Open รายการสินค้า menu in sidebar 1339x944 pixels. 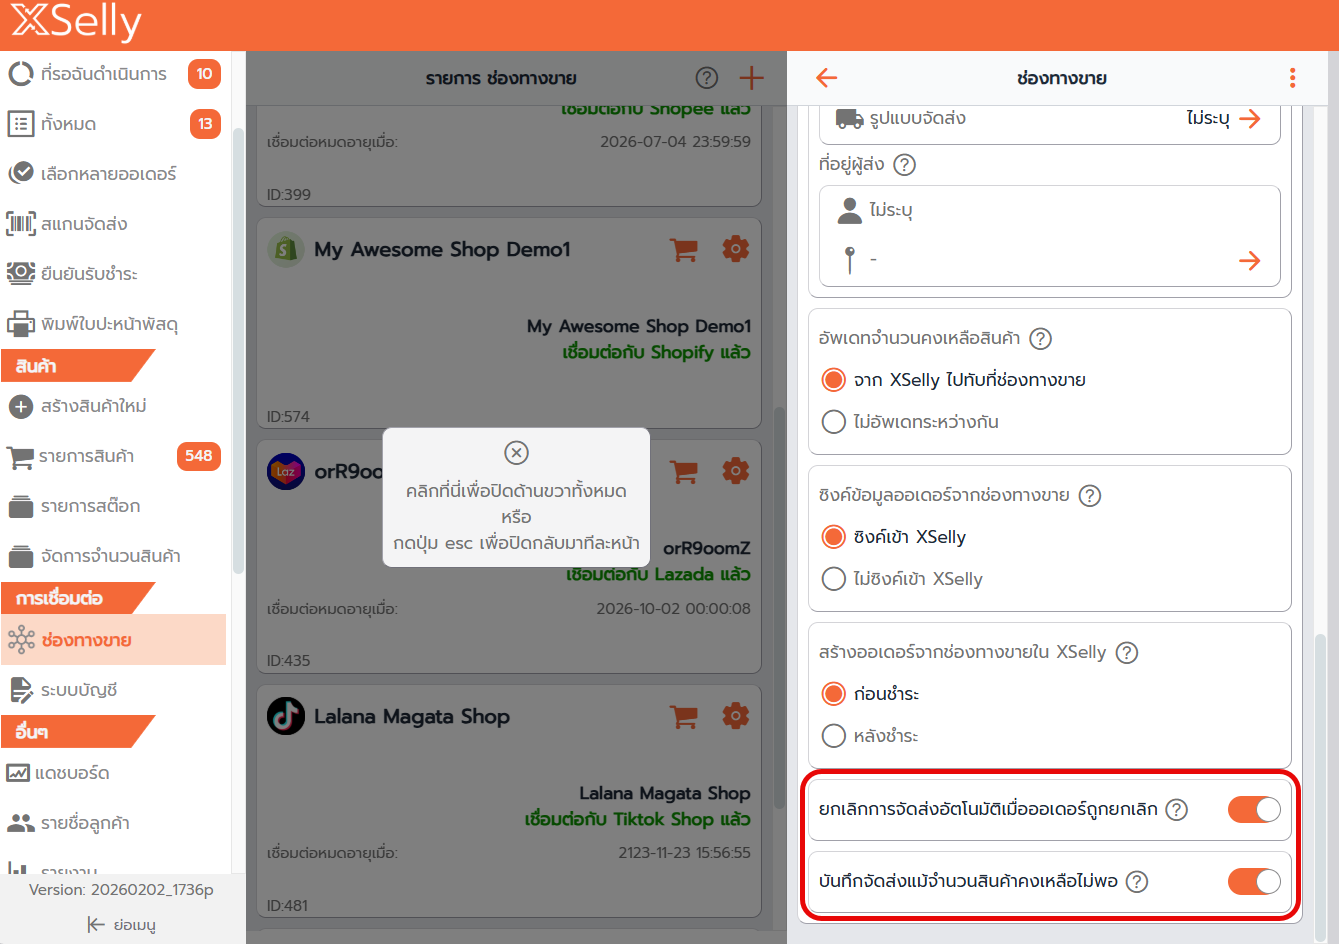[87, 456]
